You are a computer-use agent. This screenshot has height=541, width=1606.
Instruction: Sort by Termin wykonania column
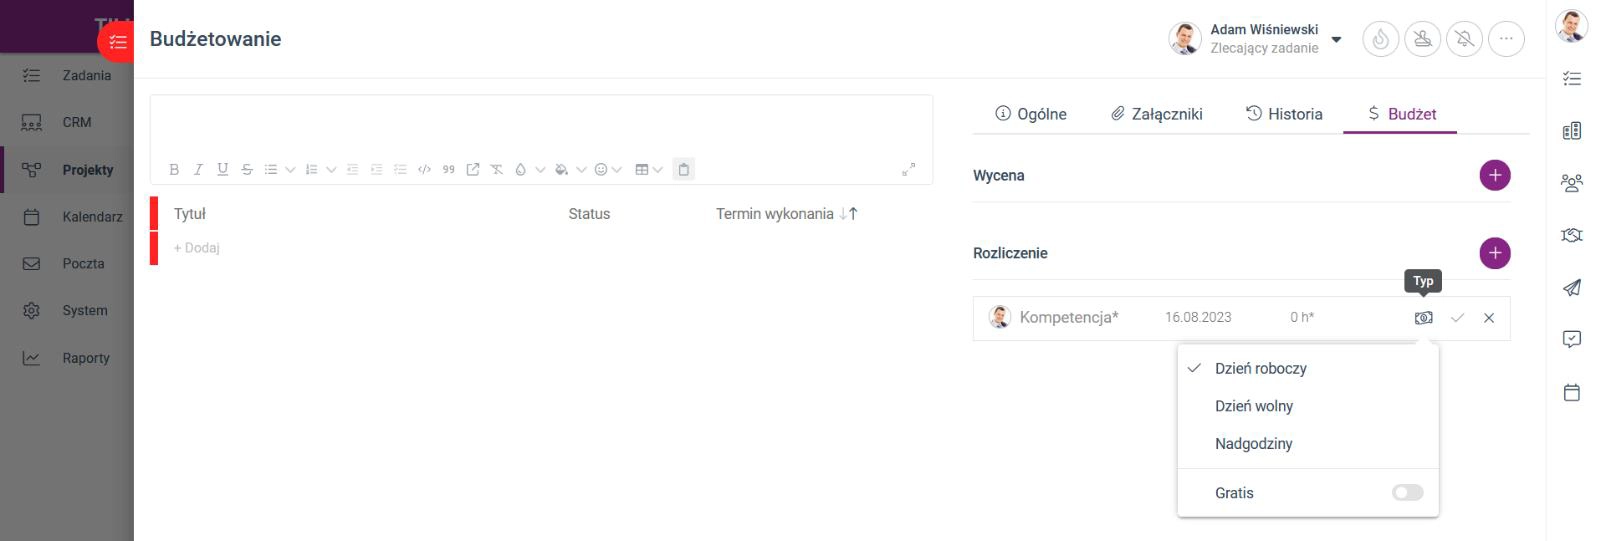[787, 214]
